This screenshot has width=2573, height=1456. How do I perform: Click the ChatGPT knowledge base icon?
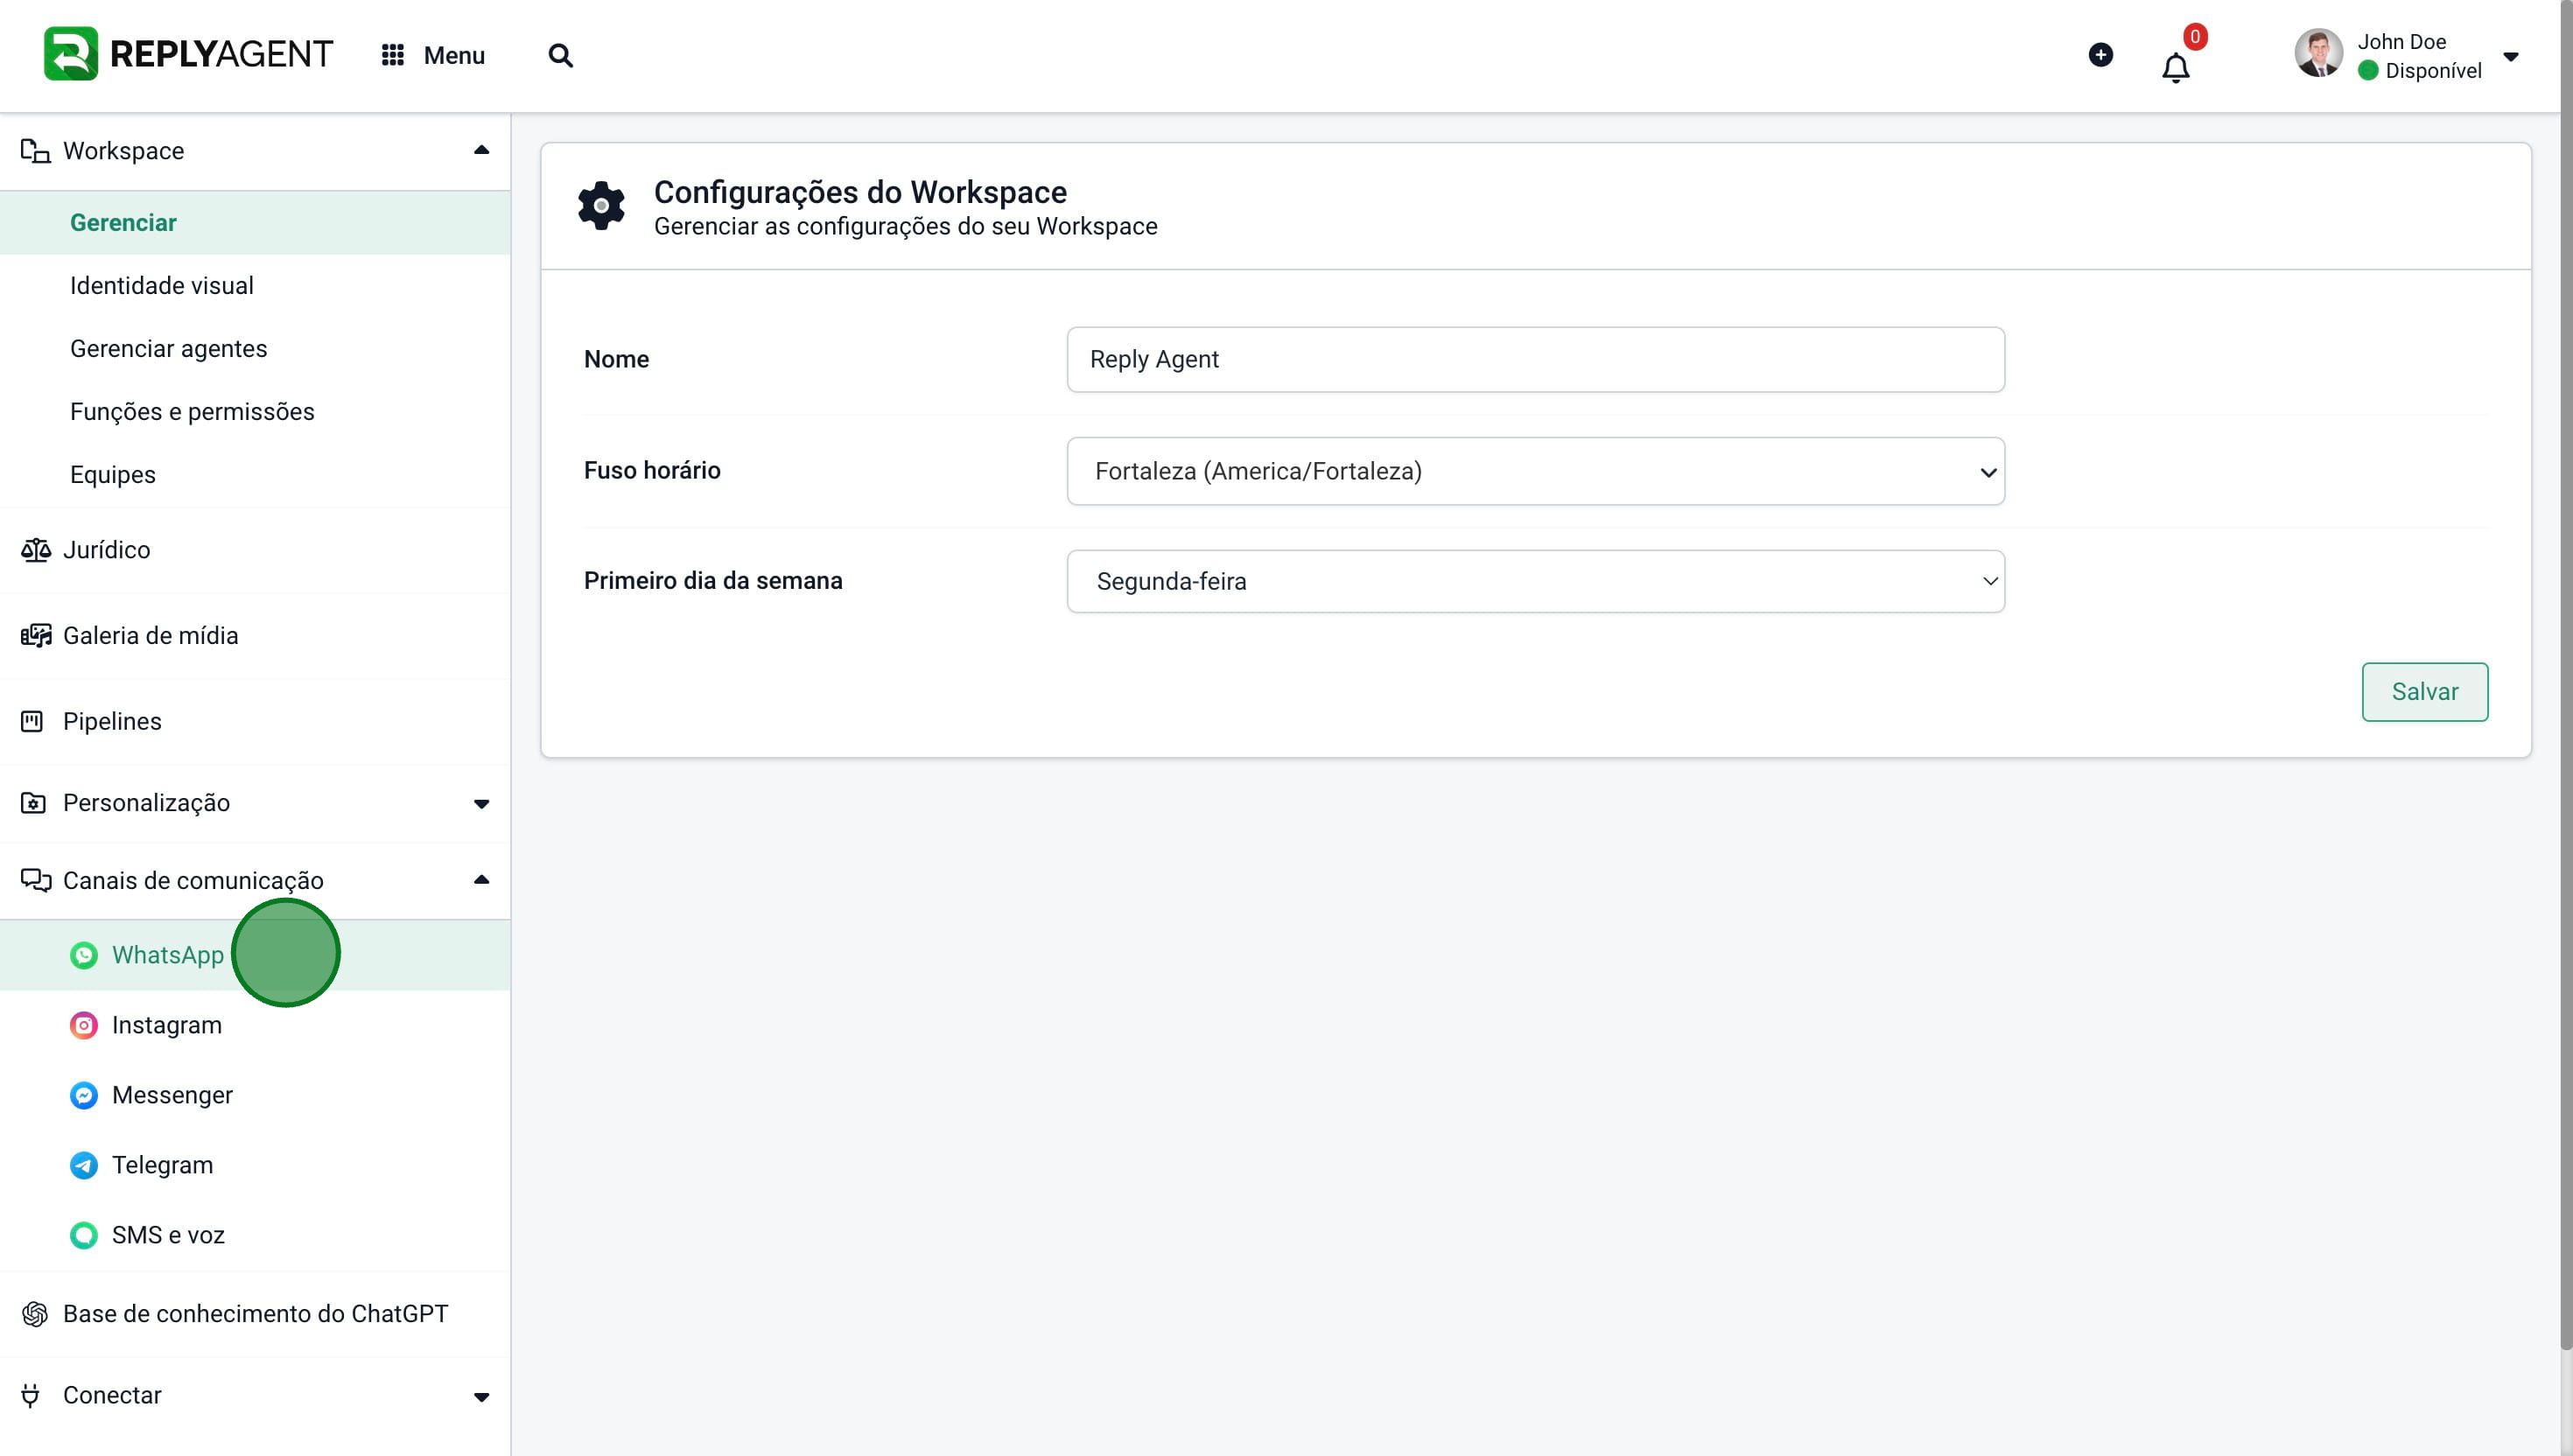click(x=35, y=1314)
